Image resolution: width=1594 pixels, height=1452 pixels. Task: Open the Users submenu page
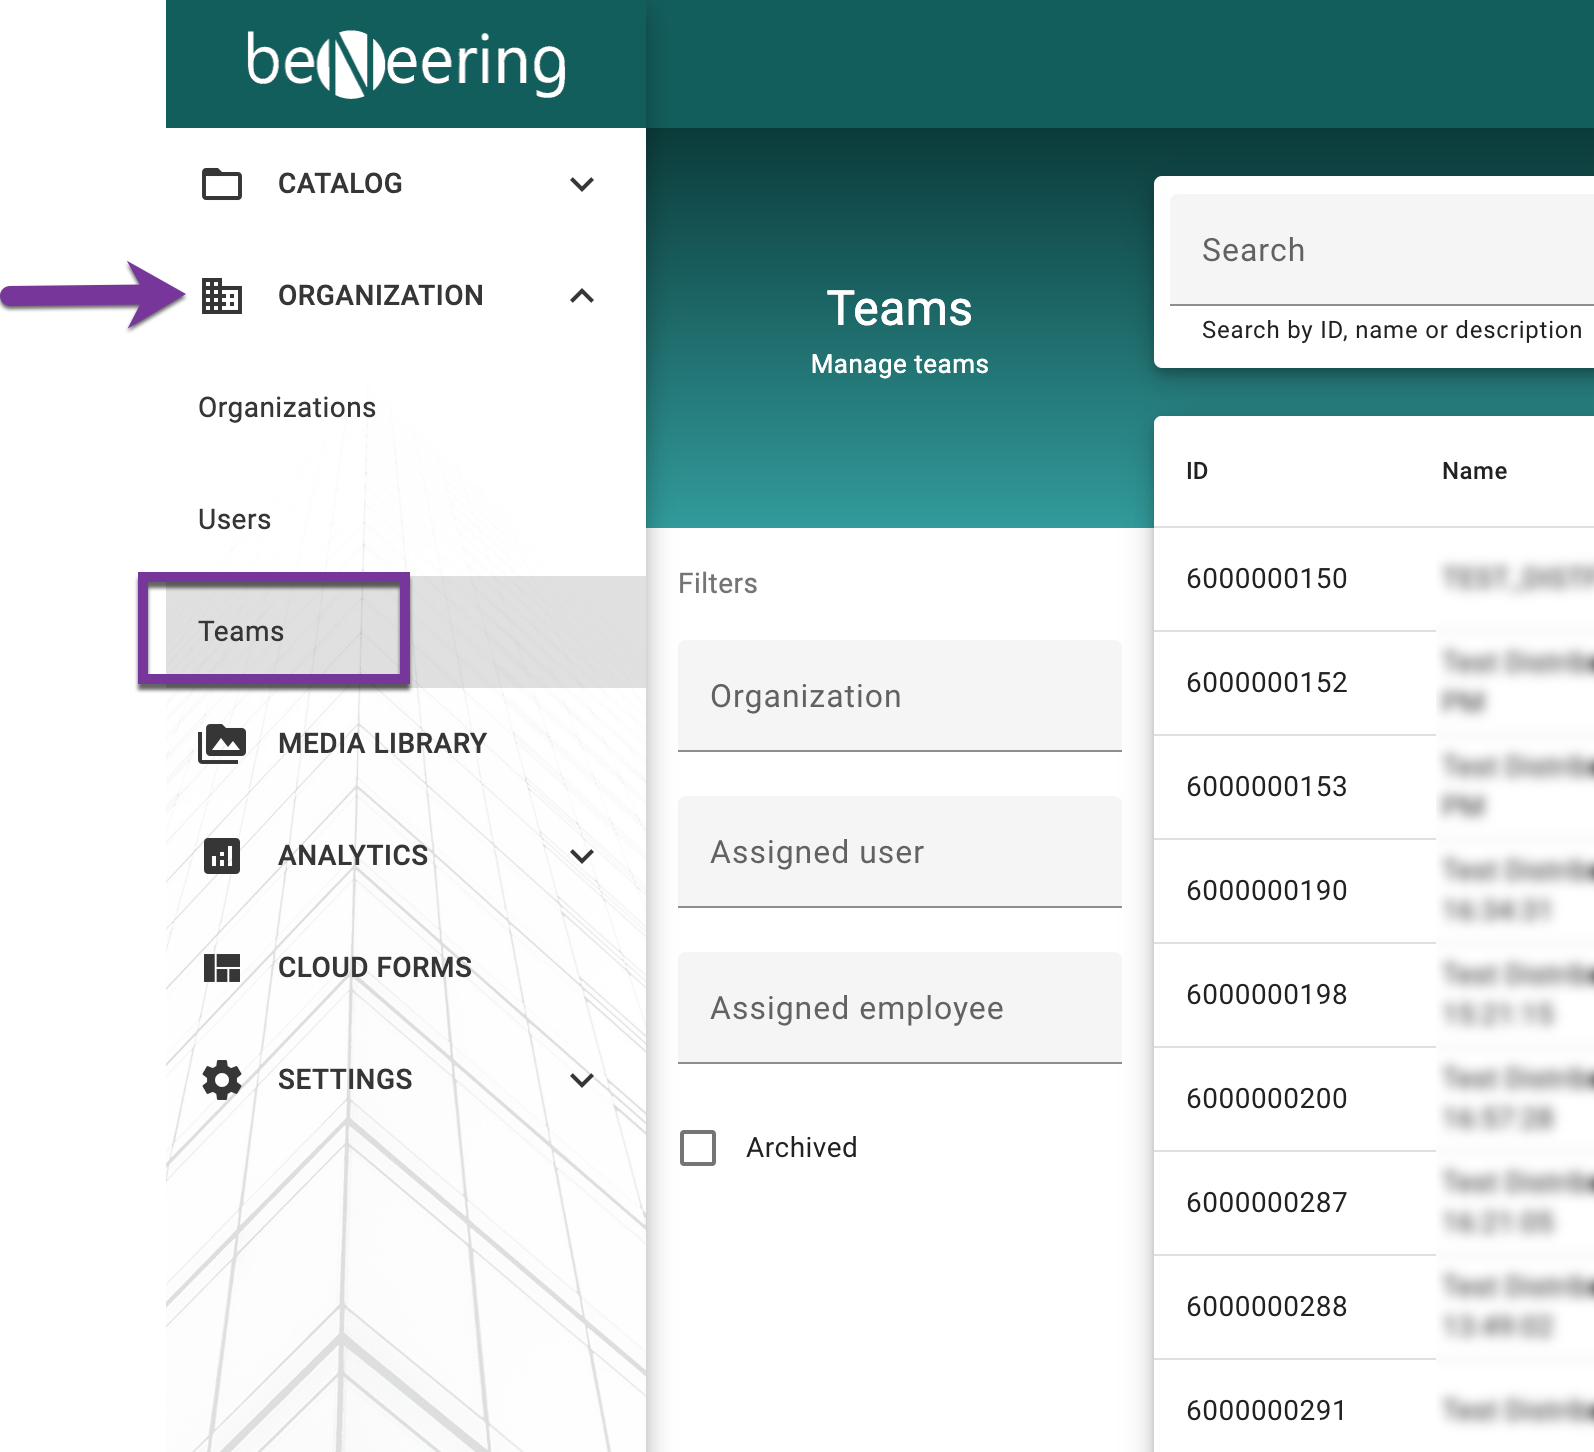pos(235,520)
